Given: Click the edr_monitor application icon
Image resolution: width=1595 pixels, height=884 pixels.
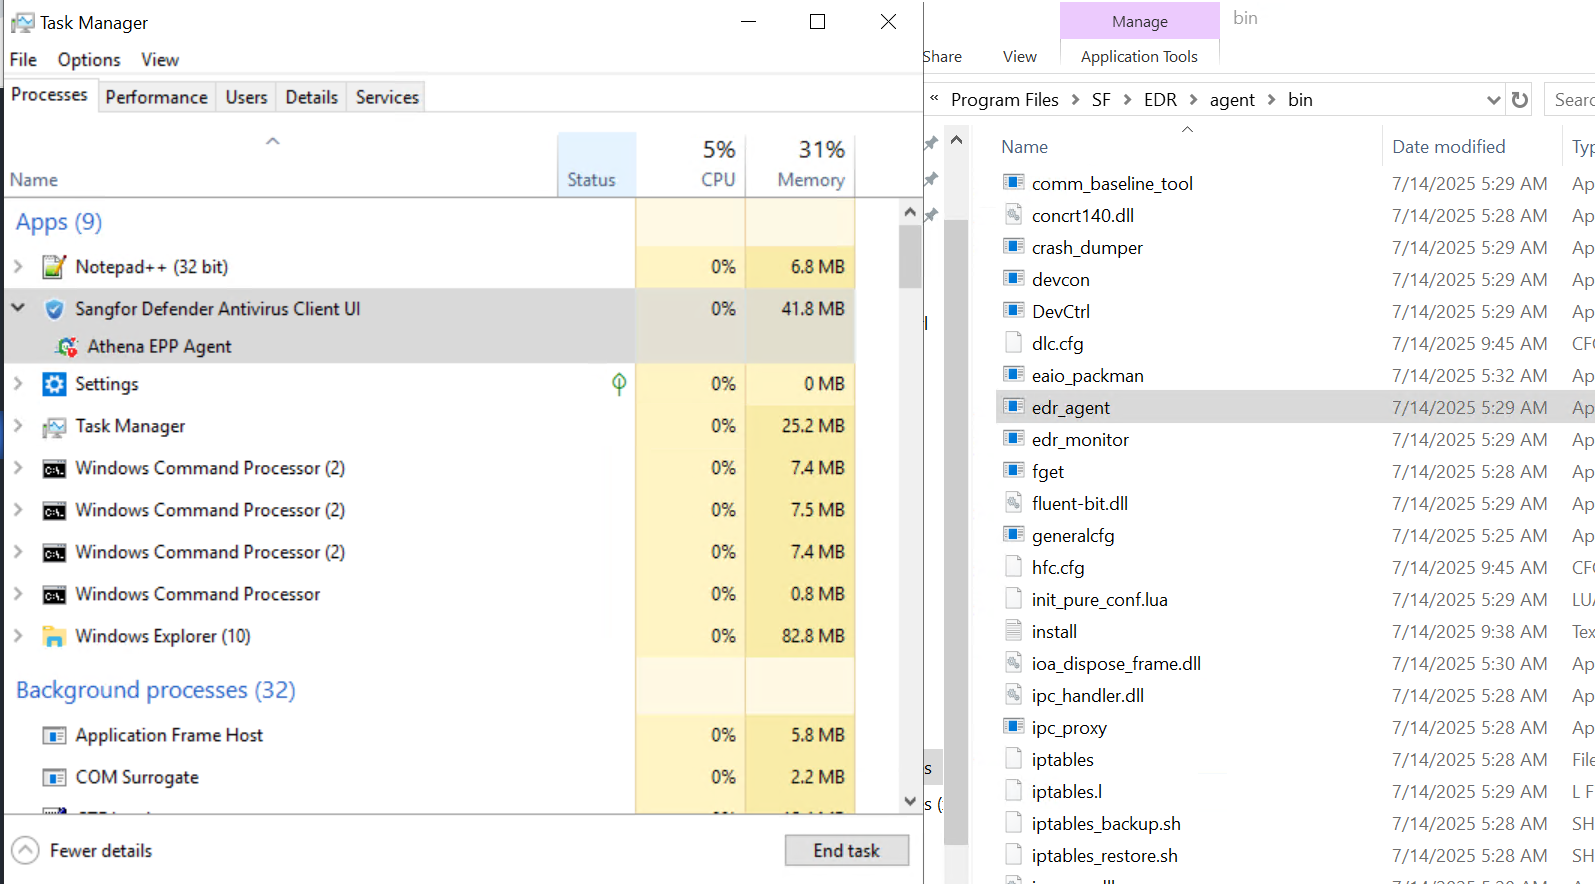Looking at the screenshot, I should tap(1014, 439).
